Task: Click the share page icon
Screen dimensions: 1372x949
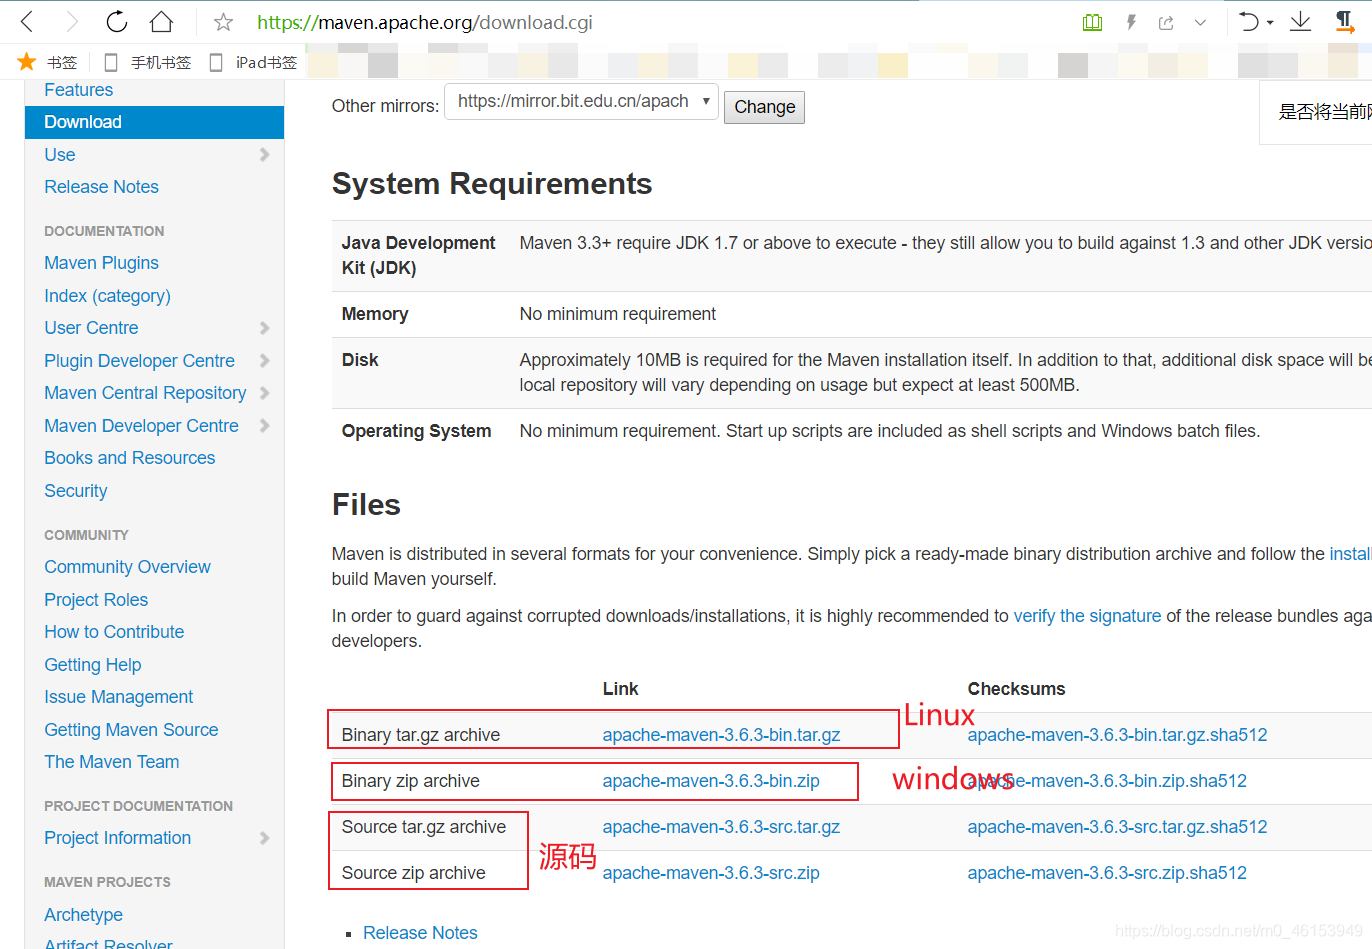Action: pos(1166,22)
